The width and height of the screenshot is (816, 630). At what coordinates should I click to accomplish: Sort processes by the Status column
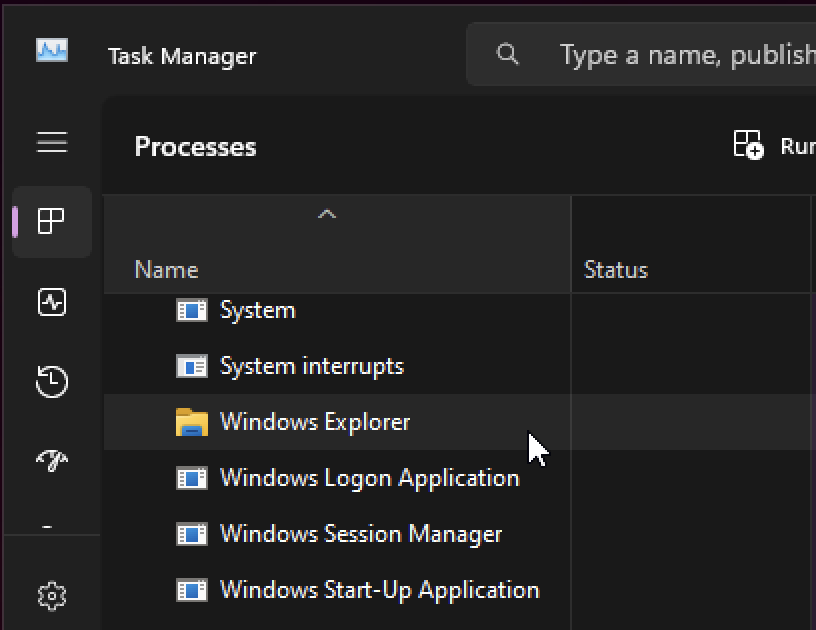point(615,270)
